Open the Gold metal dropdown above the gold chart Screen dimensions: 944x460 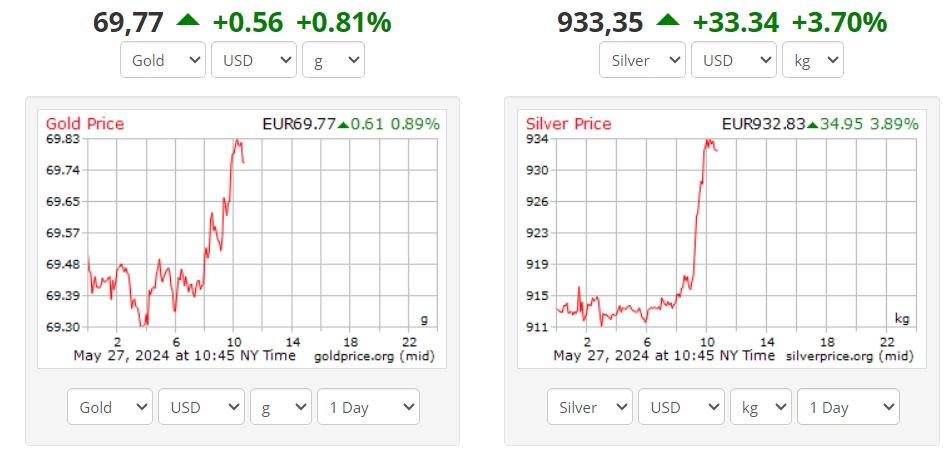163,60
